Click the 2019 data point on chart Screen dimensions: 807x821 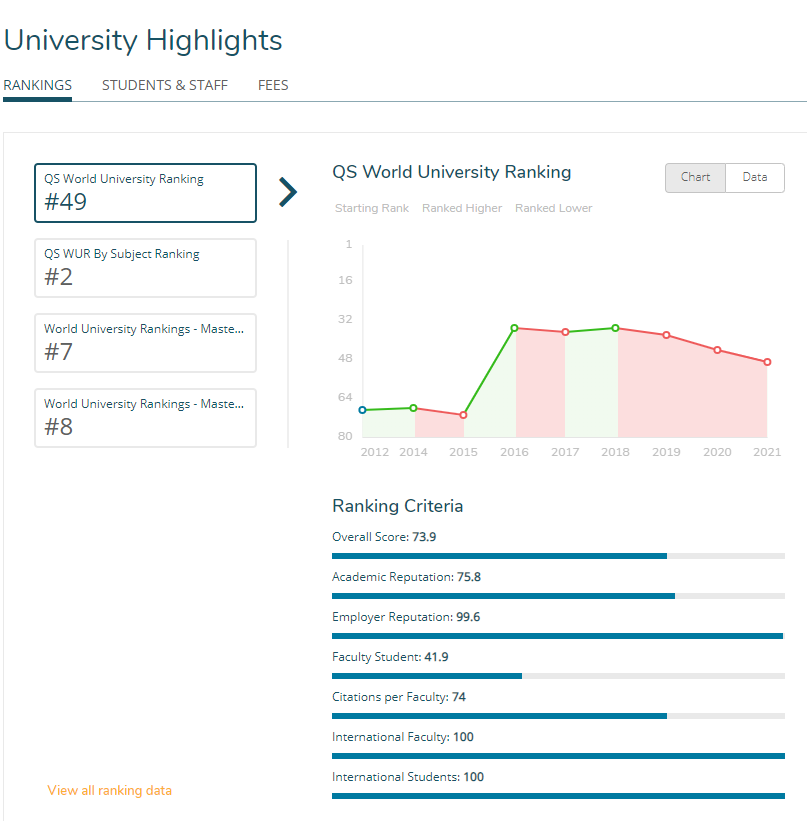pos(666,335)
